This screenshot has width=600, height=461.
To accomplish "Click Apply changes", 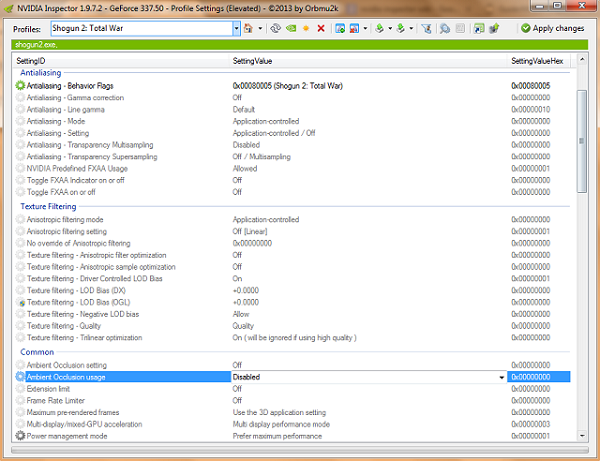I will point(553,28).
